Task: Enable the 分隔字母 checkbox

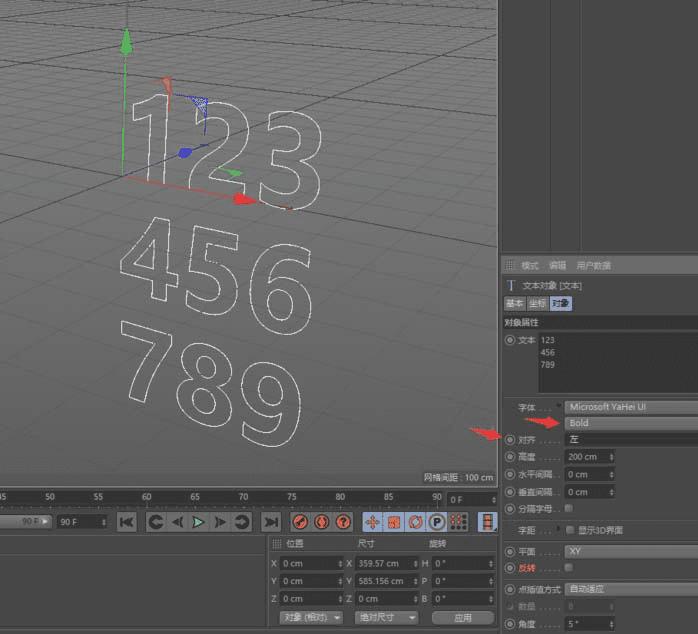Action: tap(569, 508)
